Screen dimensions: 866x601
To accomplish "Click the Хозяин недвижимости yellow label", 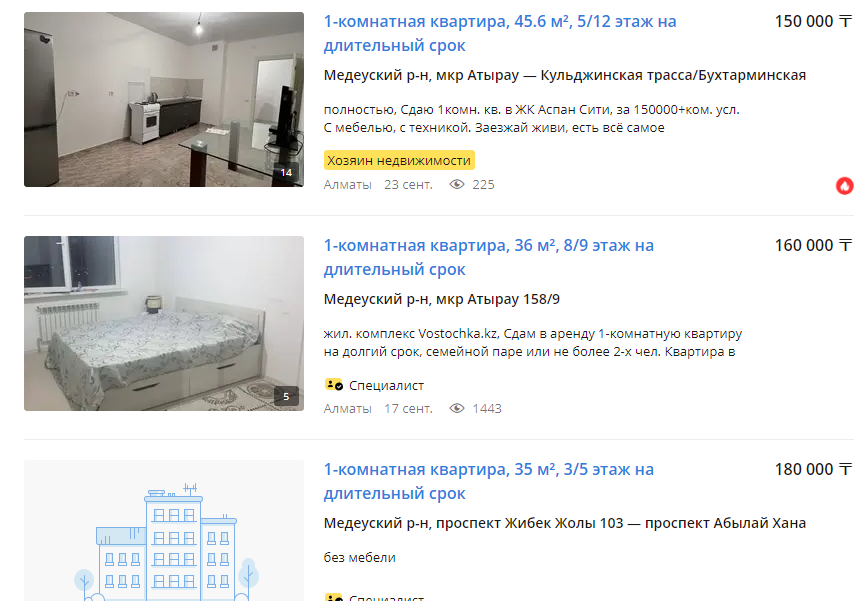I will [399, 160].
